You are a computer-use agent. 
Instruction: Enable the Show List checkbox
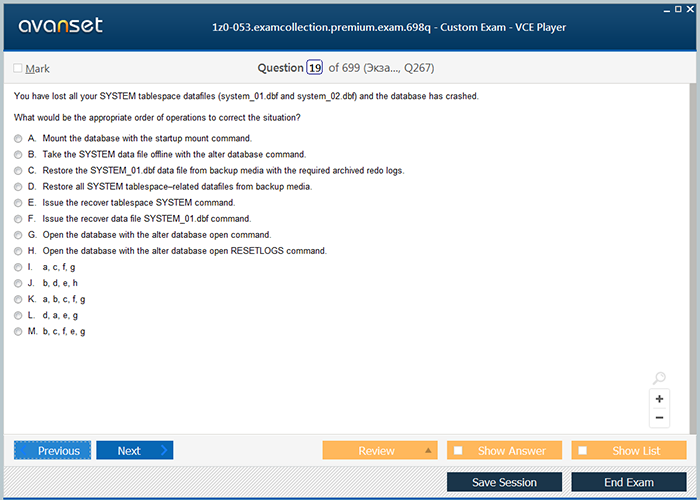(583, 450)
